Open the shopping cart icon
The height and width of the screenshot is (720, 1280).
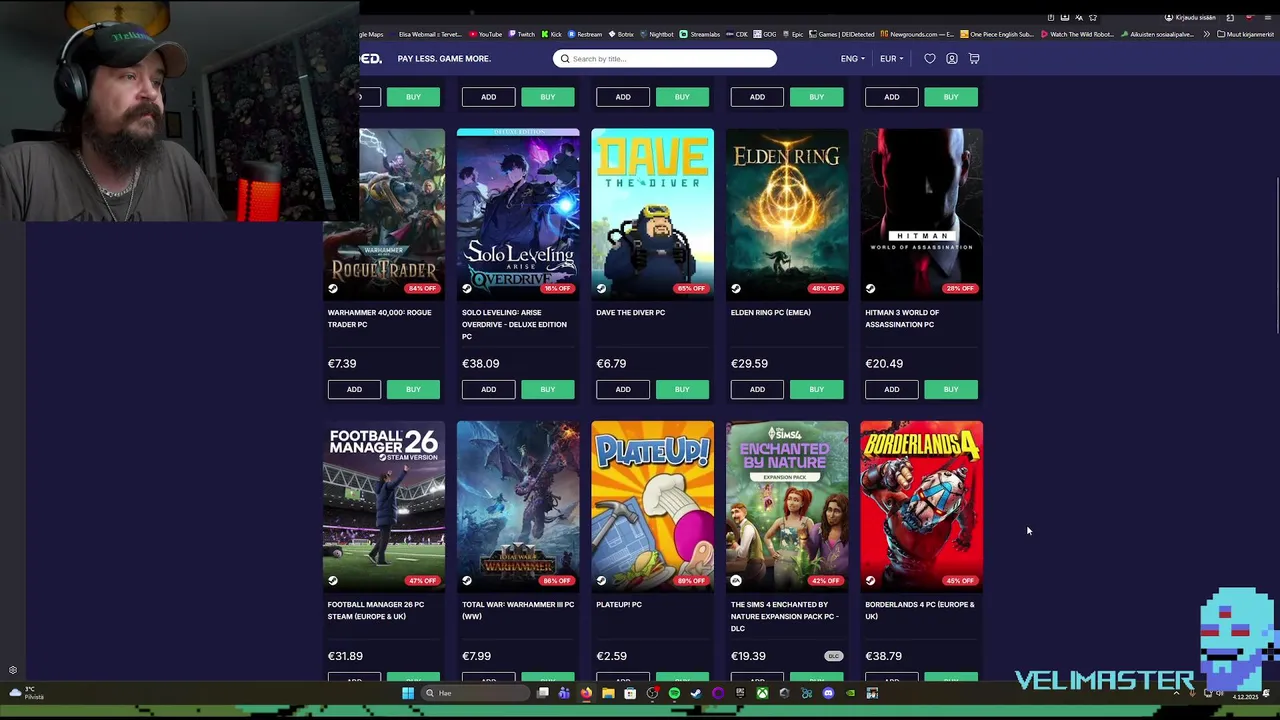click(x=974, y=59)
